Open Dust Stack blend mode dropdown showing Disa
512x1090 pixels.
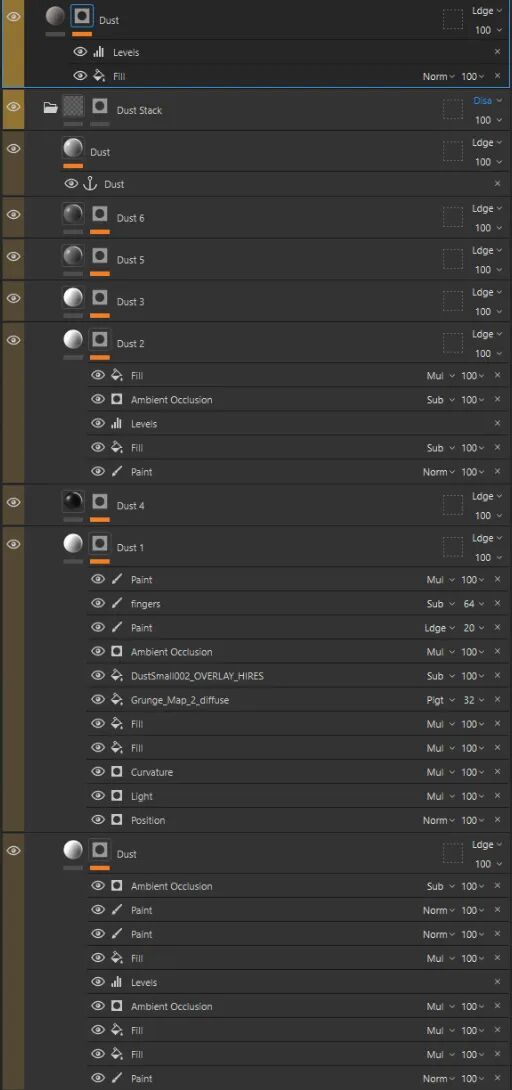click(x=482, y=100)
